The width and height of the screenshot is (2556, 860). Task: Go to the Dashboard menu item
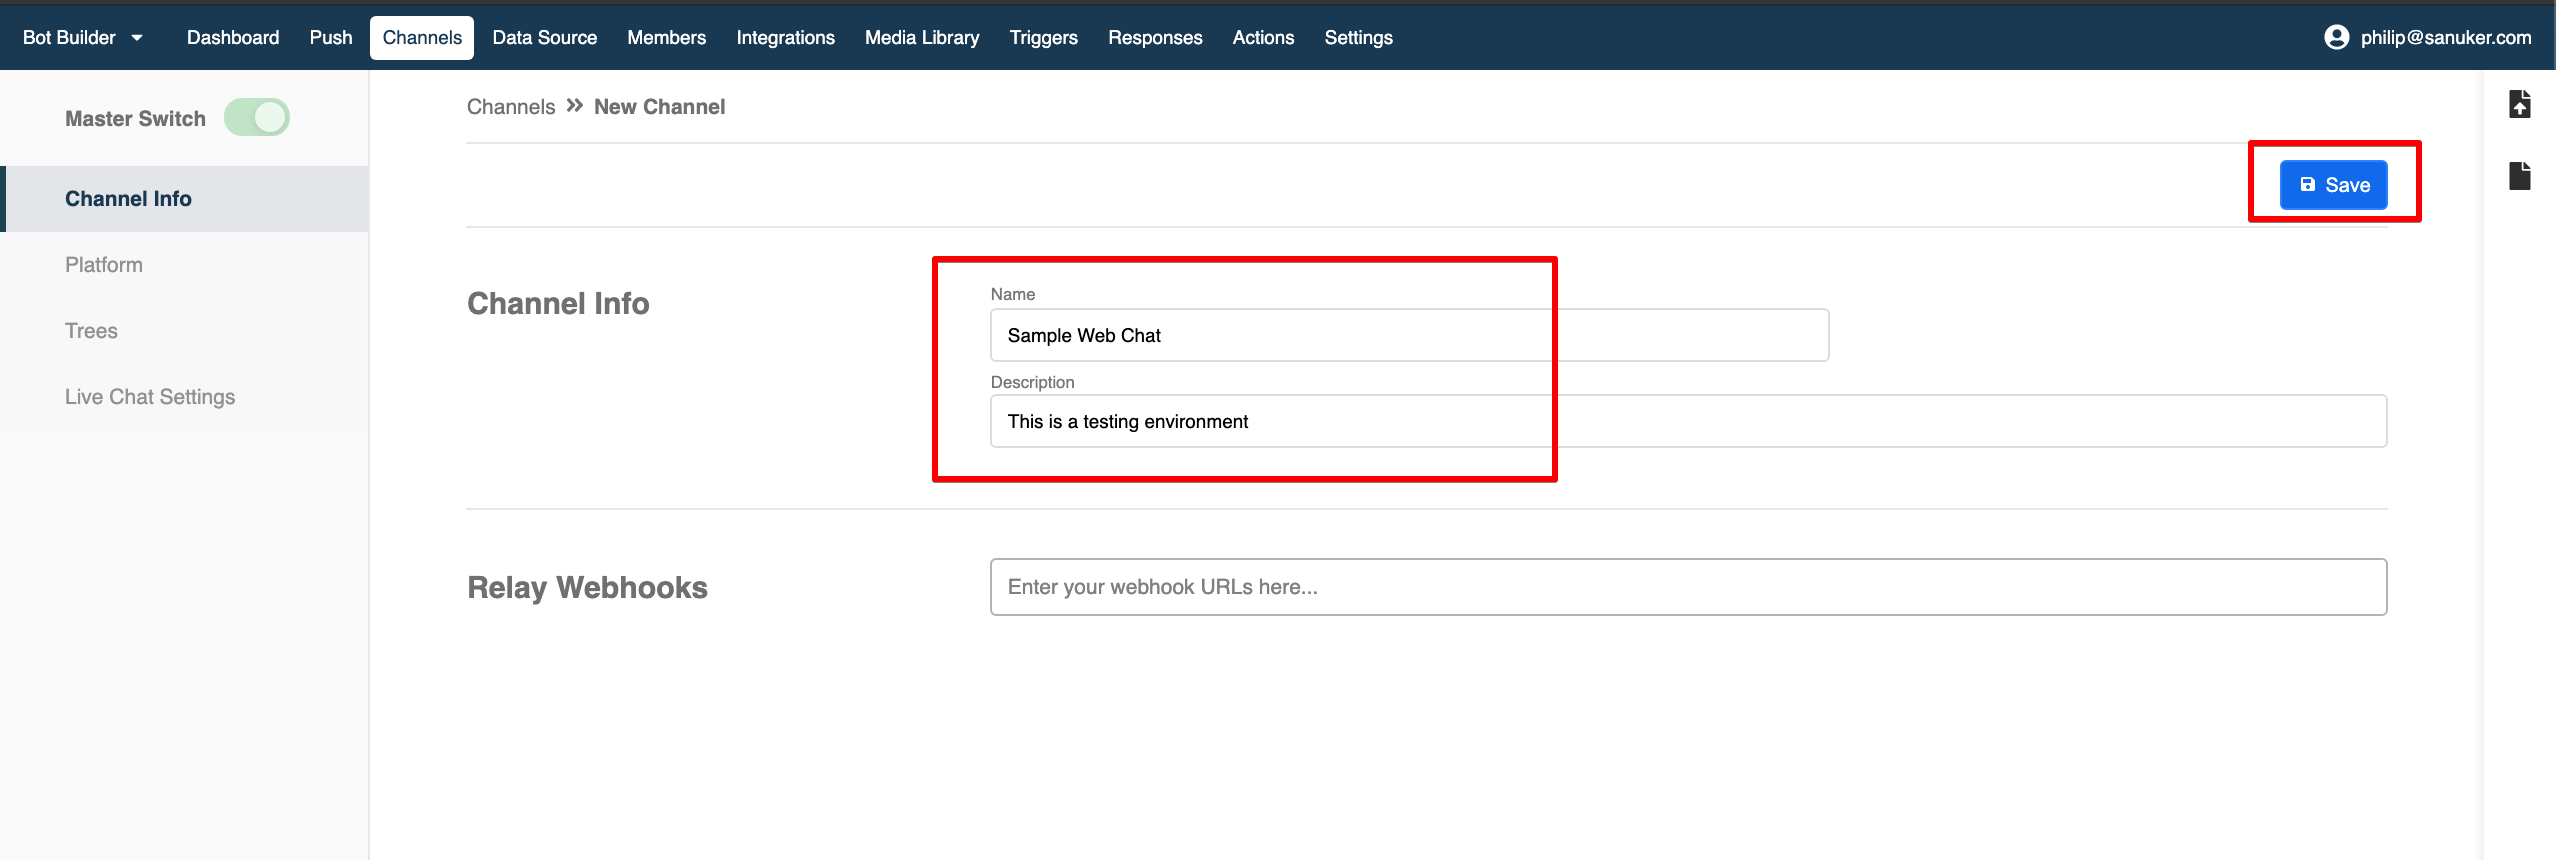pos(232,37)
